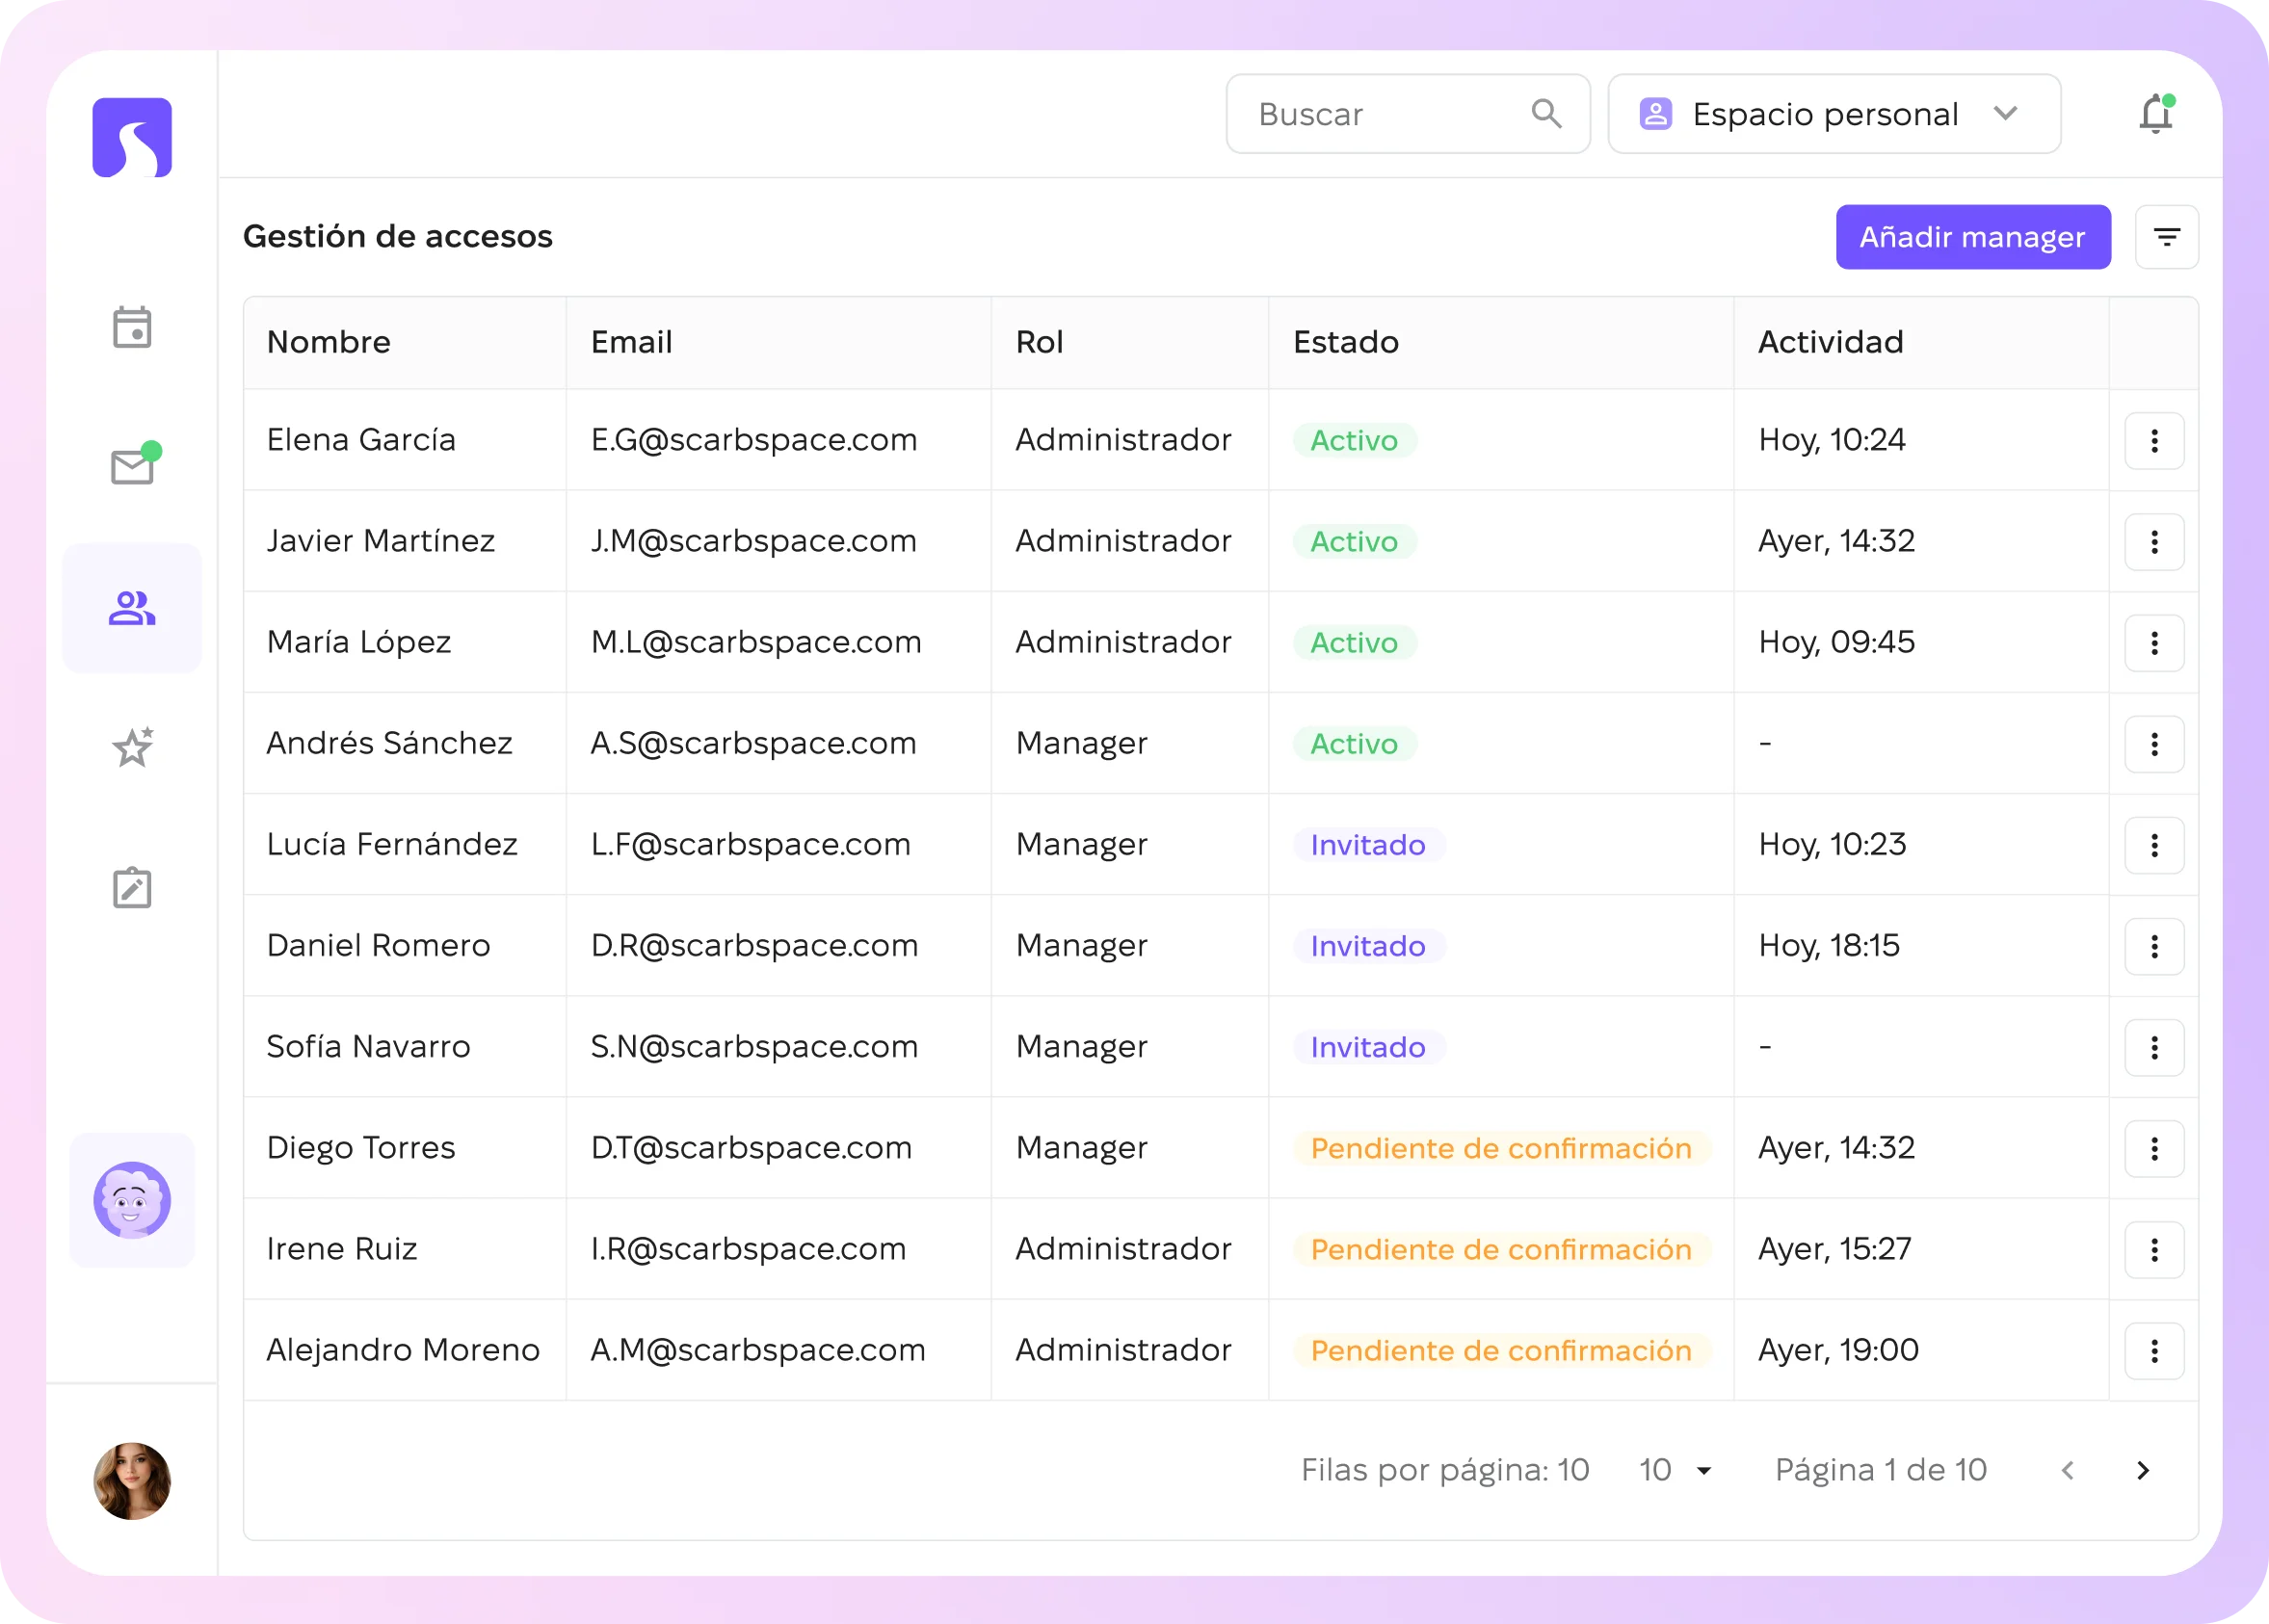Open filter options icon button
The image size is (2269, 1624).
click(2166, 237)
